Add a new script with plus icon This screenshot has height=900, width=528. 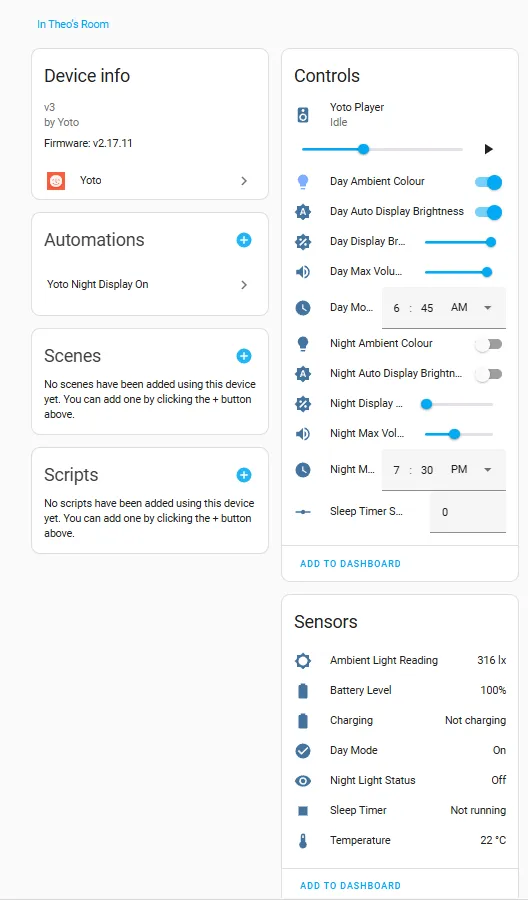(x=244, y=475)
